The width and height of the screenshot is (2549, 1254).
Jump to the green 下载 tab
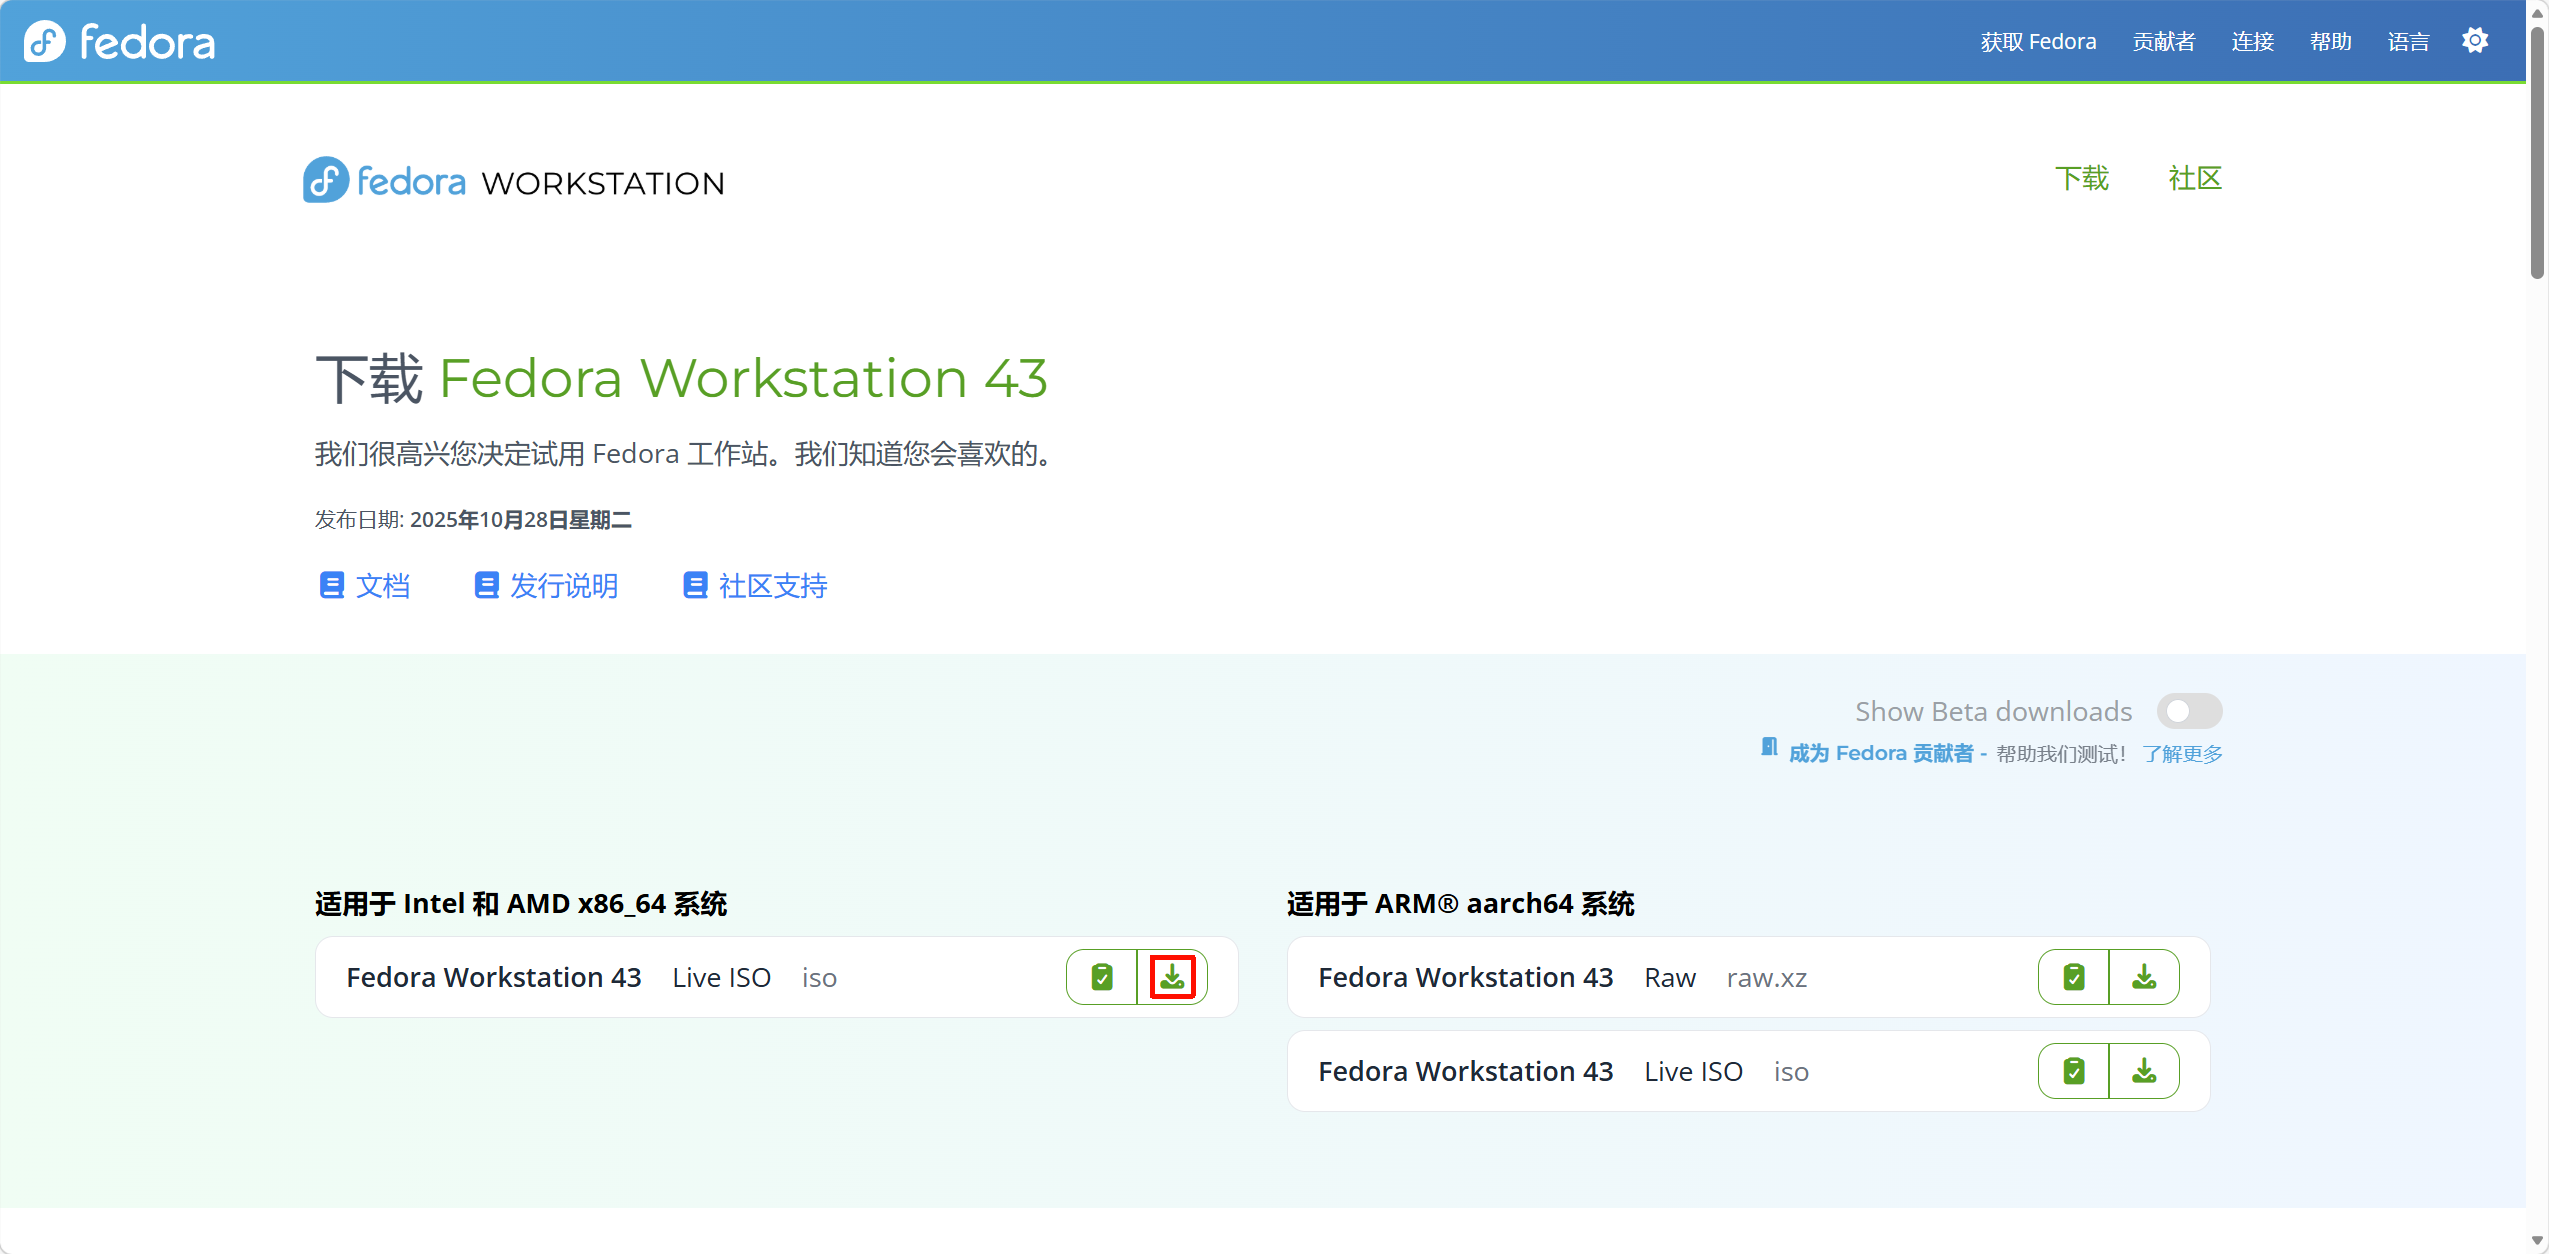click(2082, 178)
